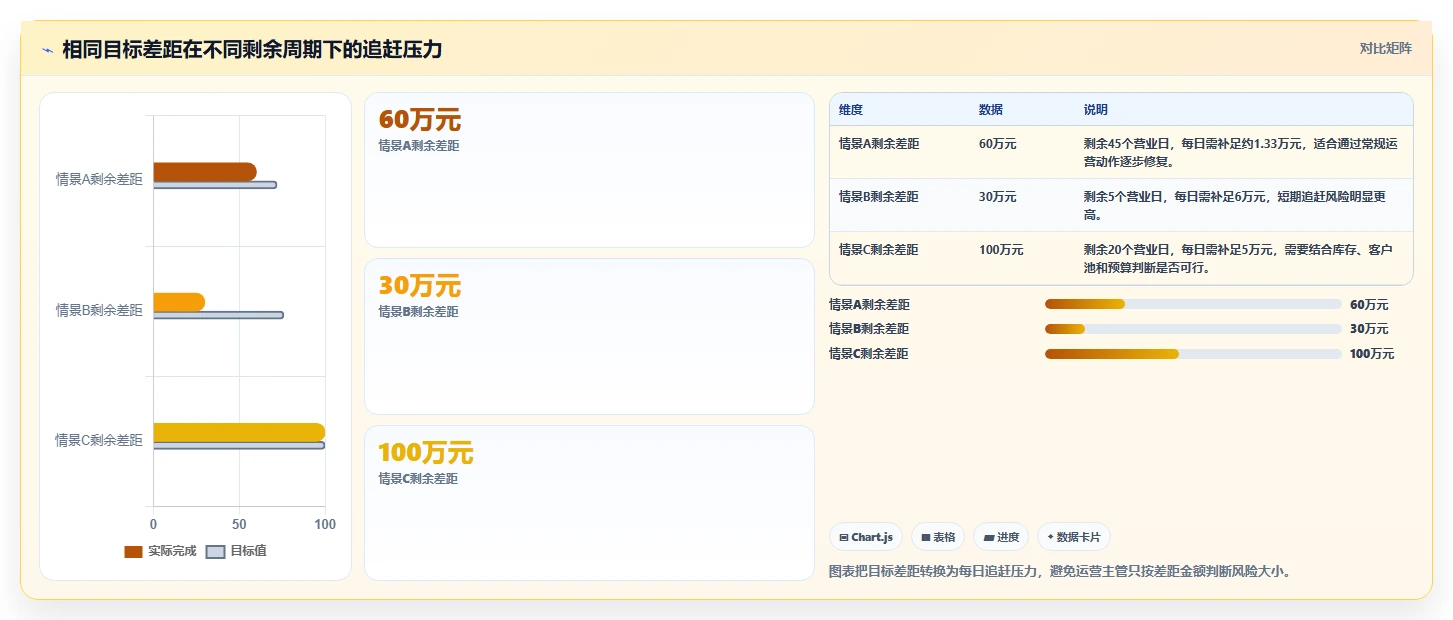Viewport: 1453px width, 620px height.
Task: Click the 情景B target value bar
Action: [218, 315]
